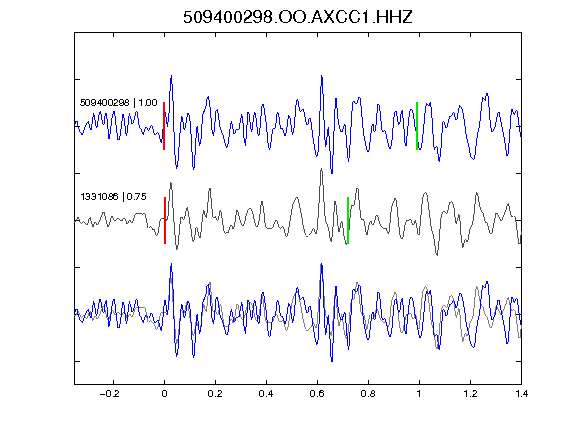Click the x-axis tick label 0.8
576x432 pixels.
pos(368,394)
